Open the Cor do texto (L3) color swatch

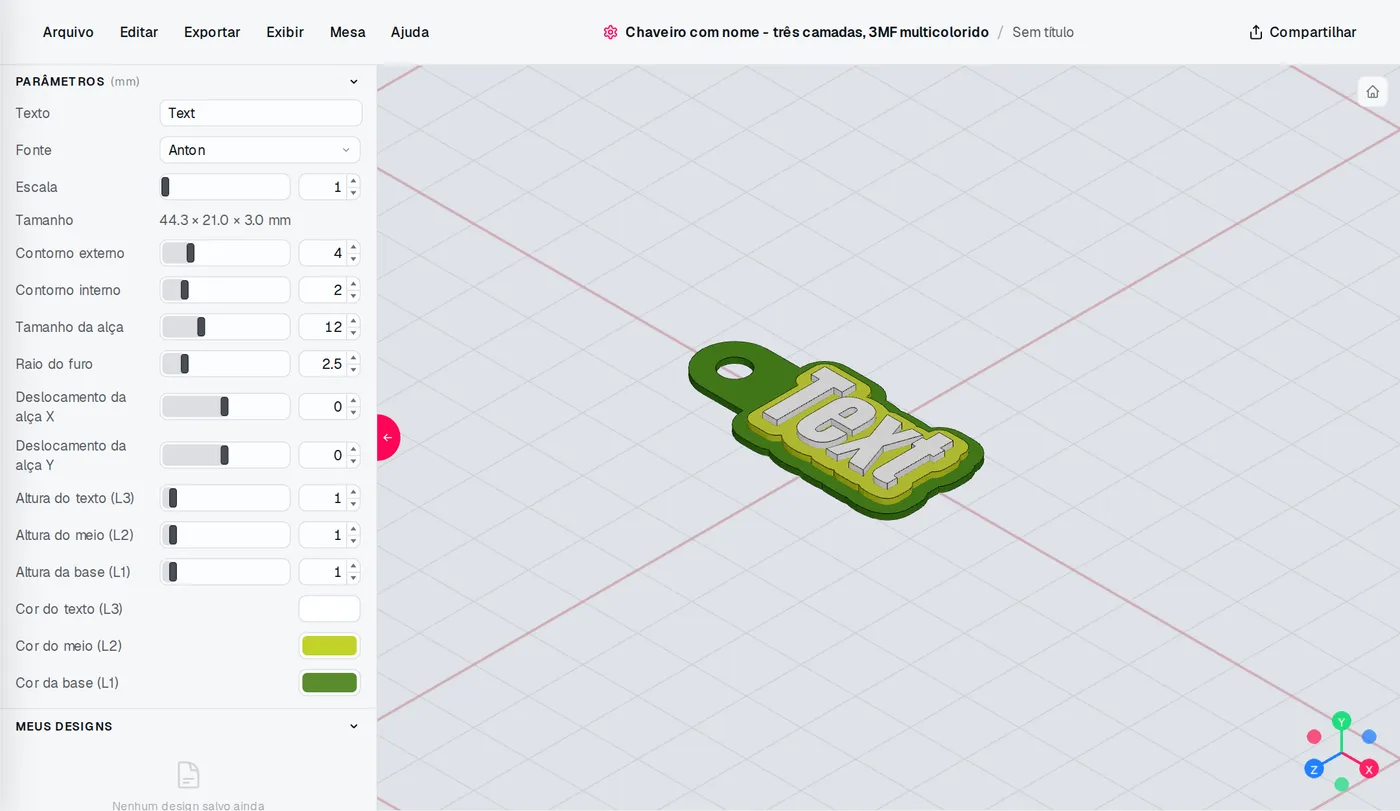[x=329, y=609]
